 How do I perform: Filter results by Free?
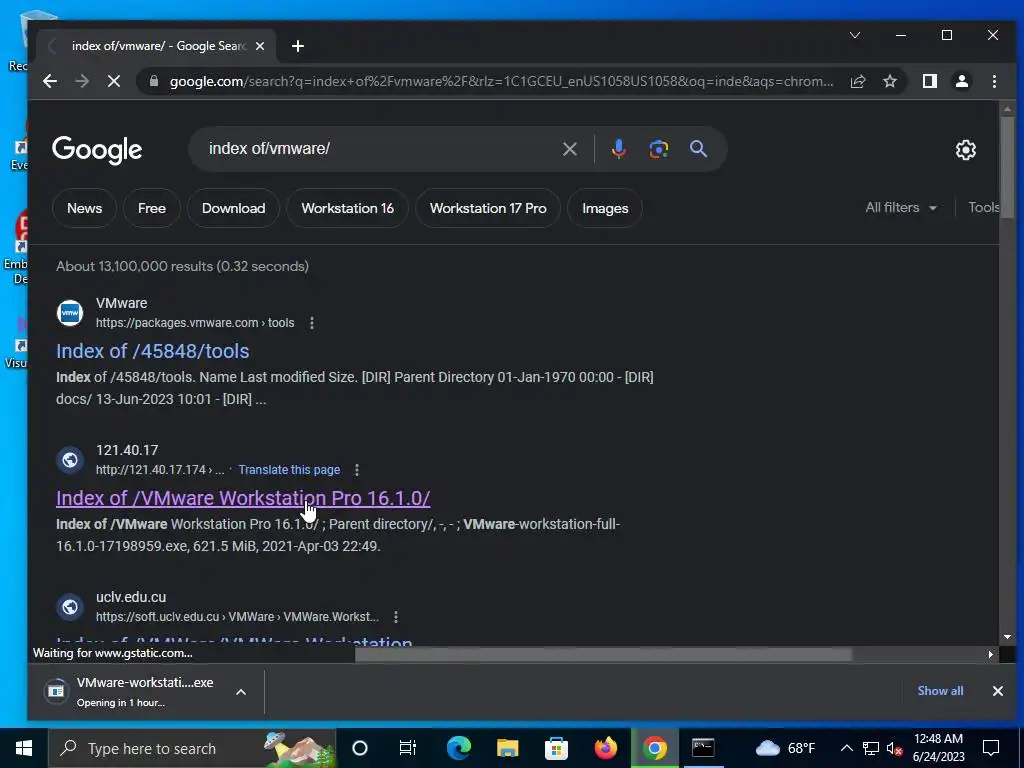click(x=152, y=208)
